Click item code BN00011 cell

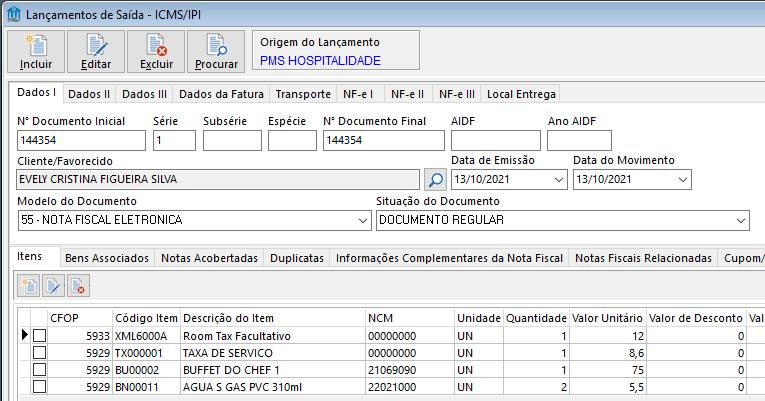click(x=146, y=387)
